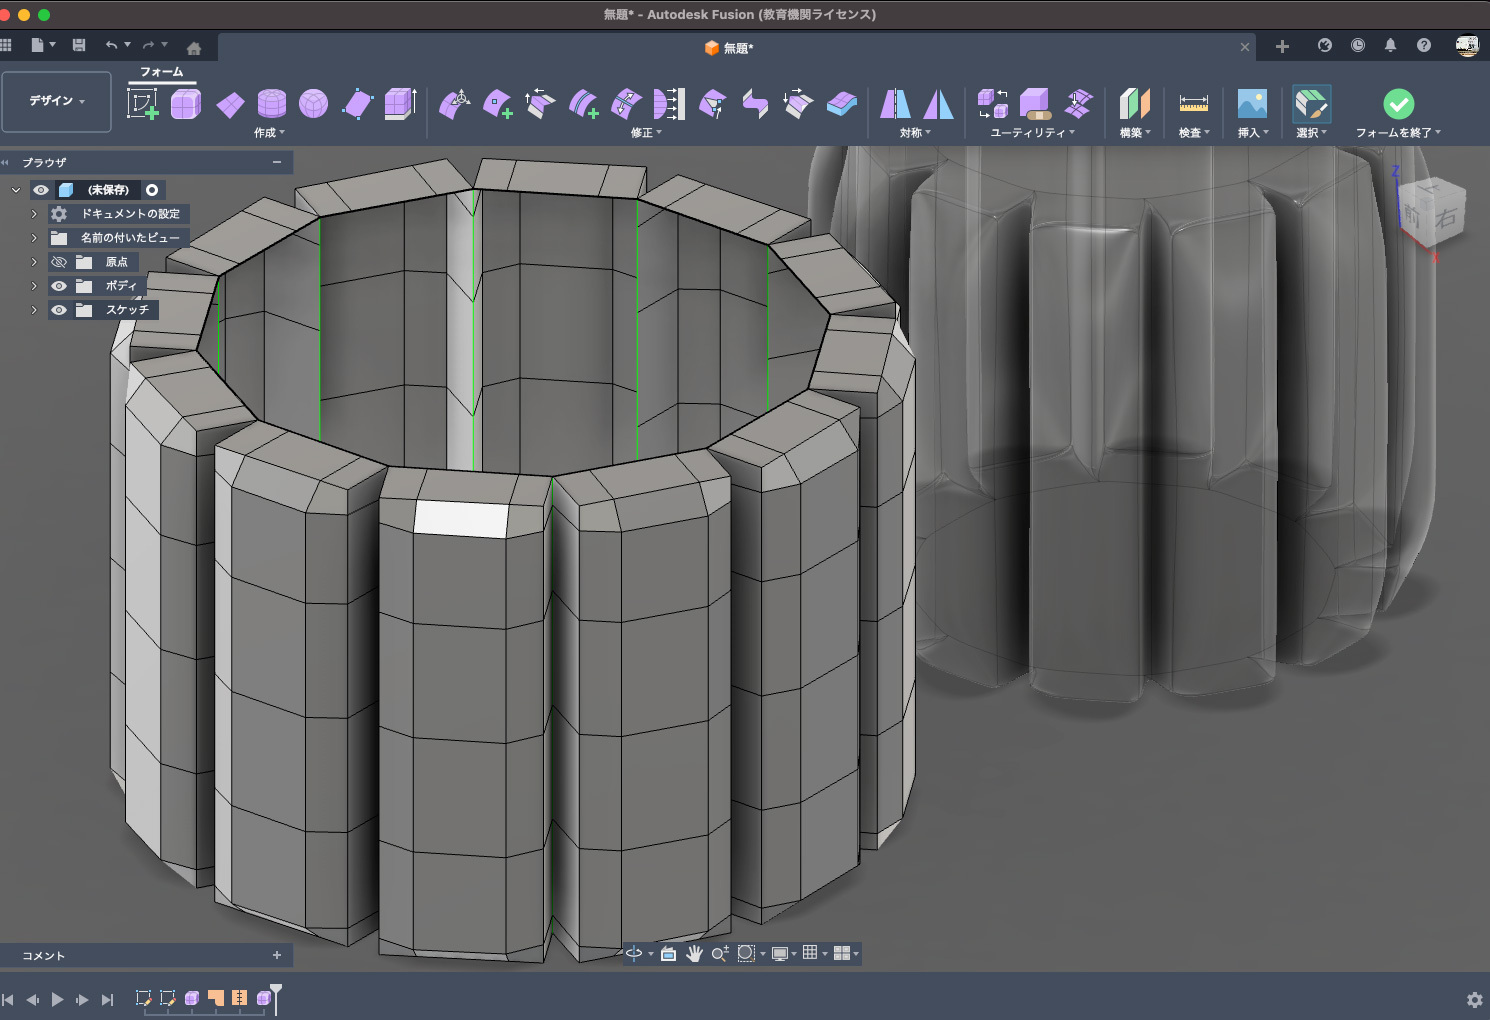Hide the ボディ folder visibility
The image size is (1490, 1020).
pyautogui.click(x=59, y=286)
